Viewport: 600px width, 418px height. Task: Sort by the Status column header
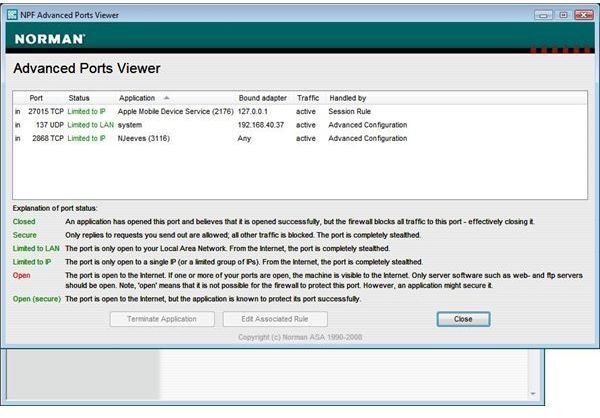79,98
